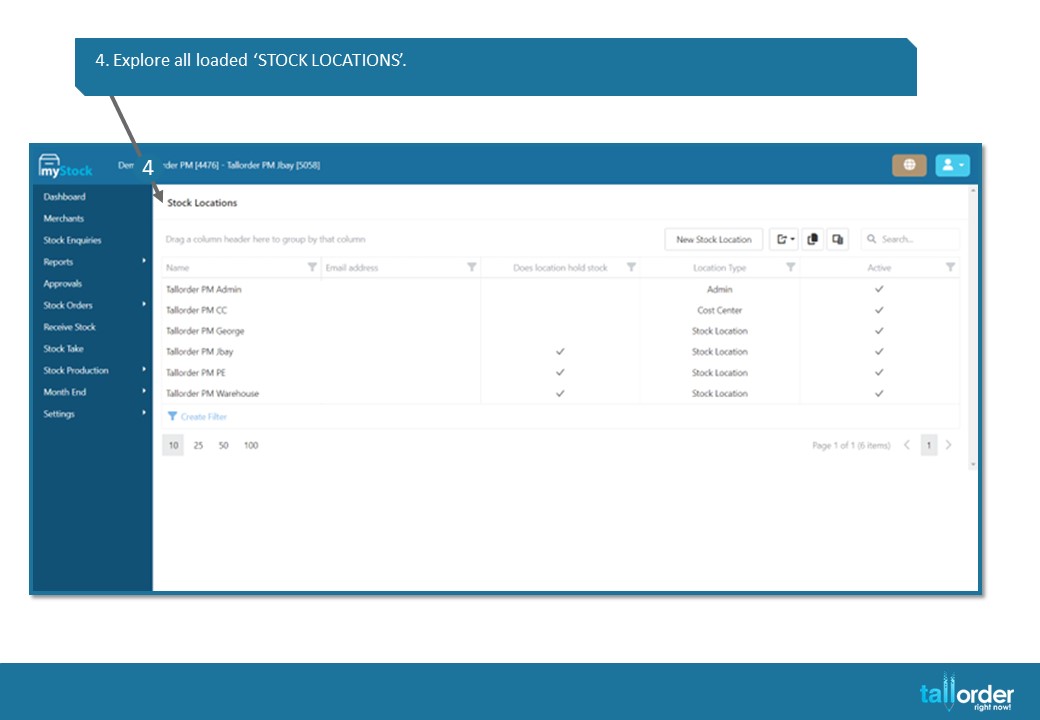Open the user account dropdown menu
The height and width of the screenshot is (720, 1040).
pos(952,165)
